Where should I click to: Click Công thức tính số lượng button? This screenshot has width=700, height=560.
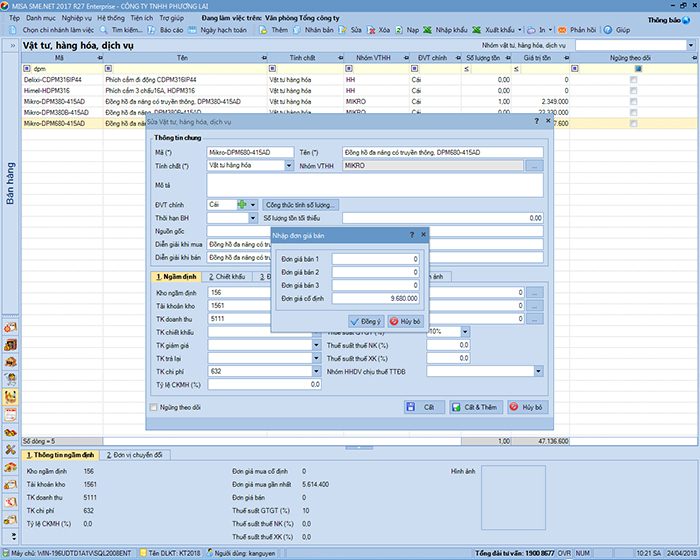[300, 205]
